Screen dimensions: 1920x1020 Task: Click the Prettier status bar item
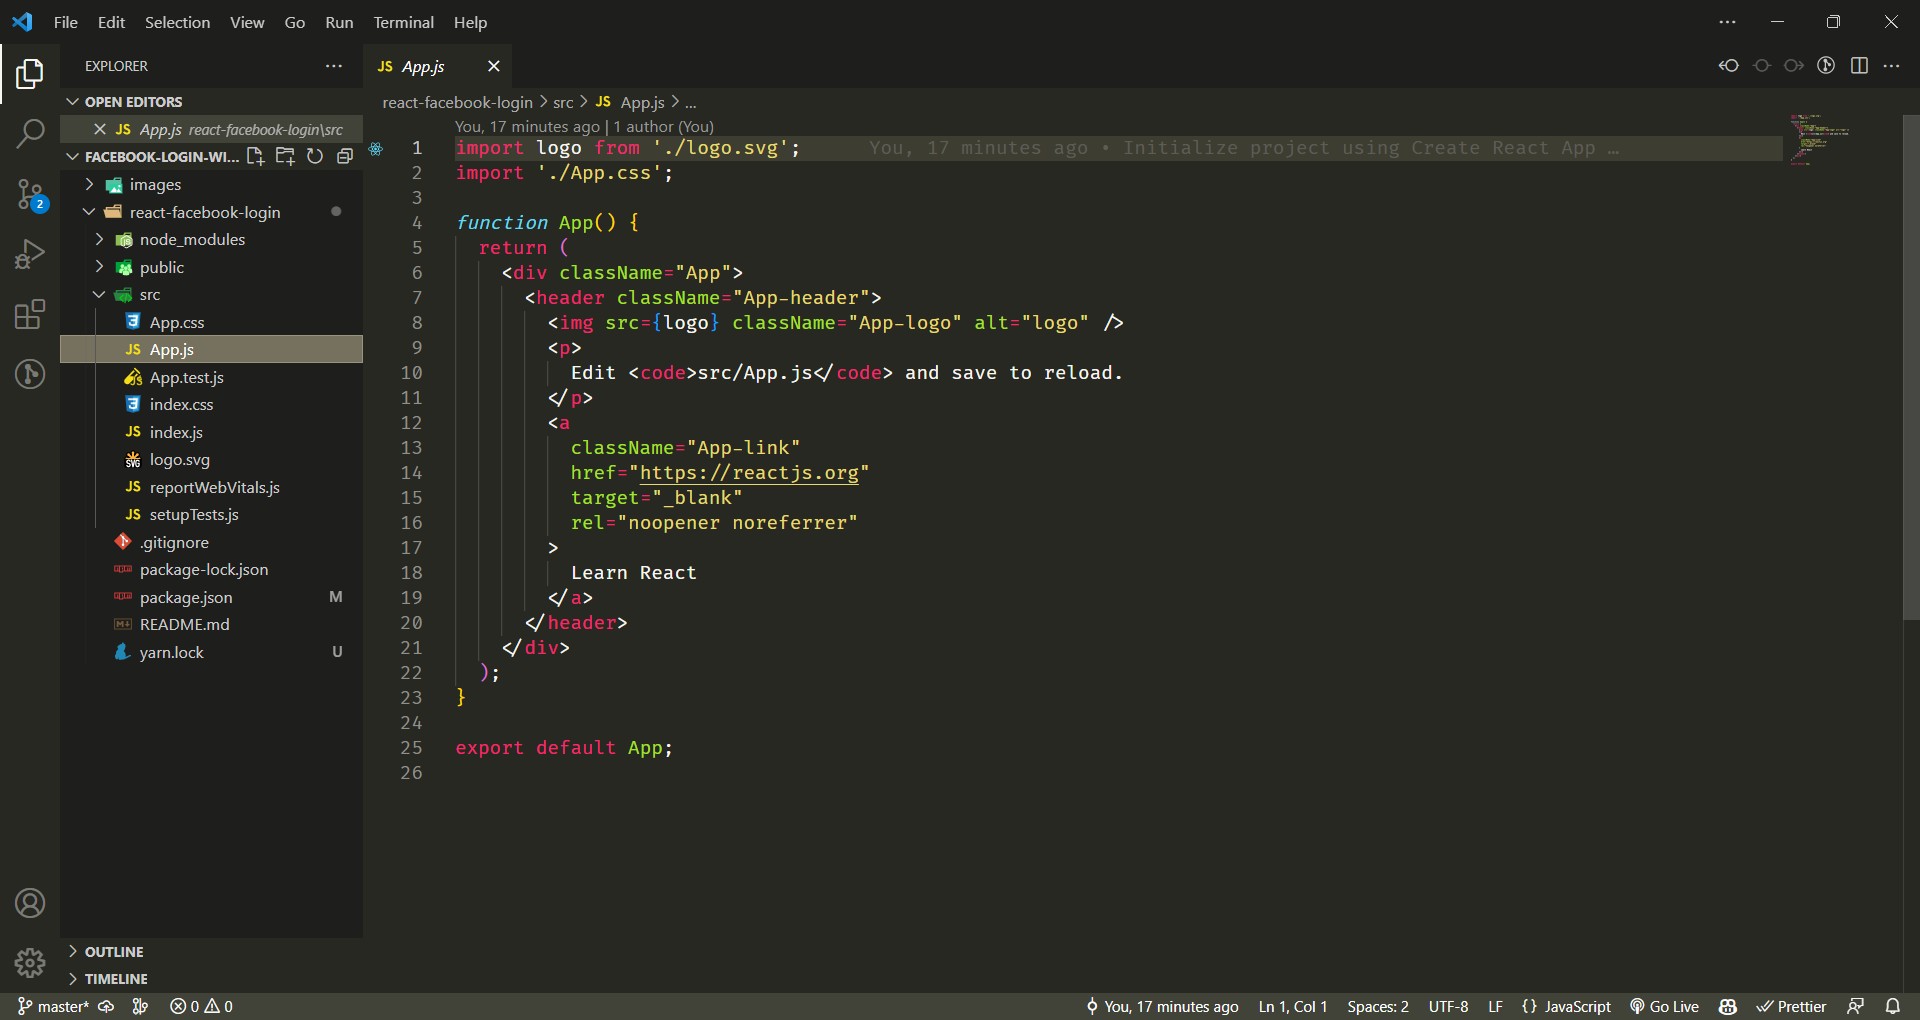click(x=1792, y=1006)
